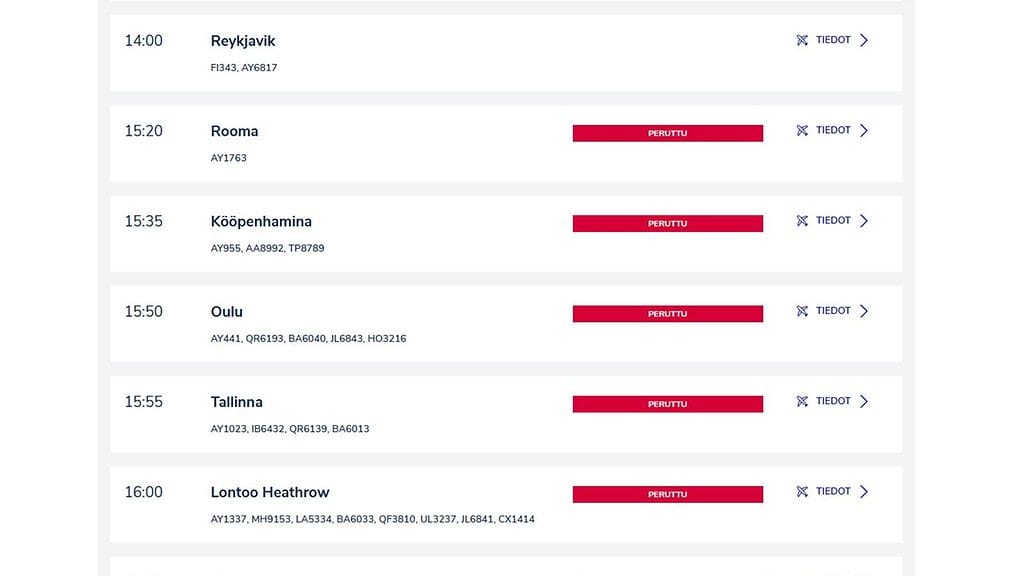Expand the Kööpenhamina flight details chevron
Screen dimensions: 1024x576
click(x=864, y=221)
